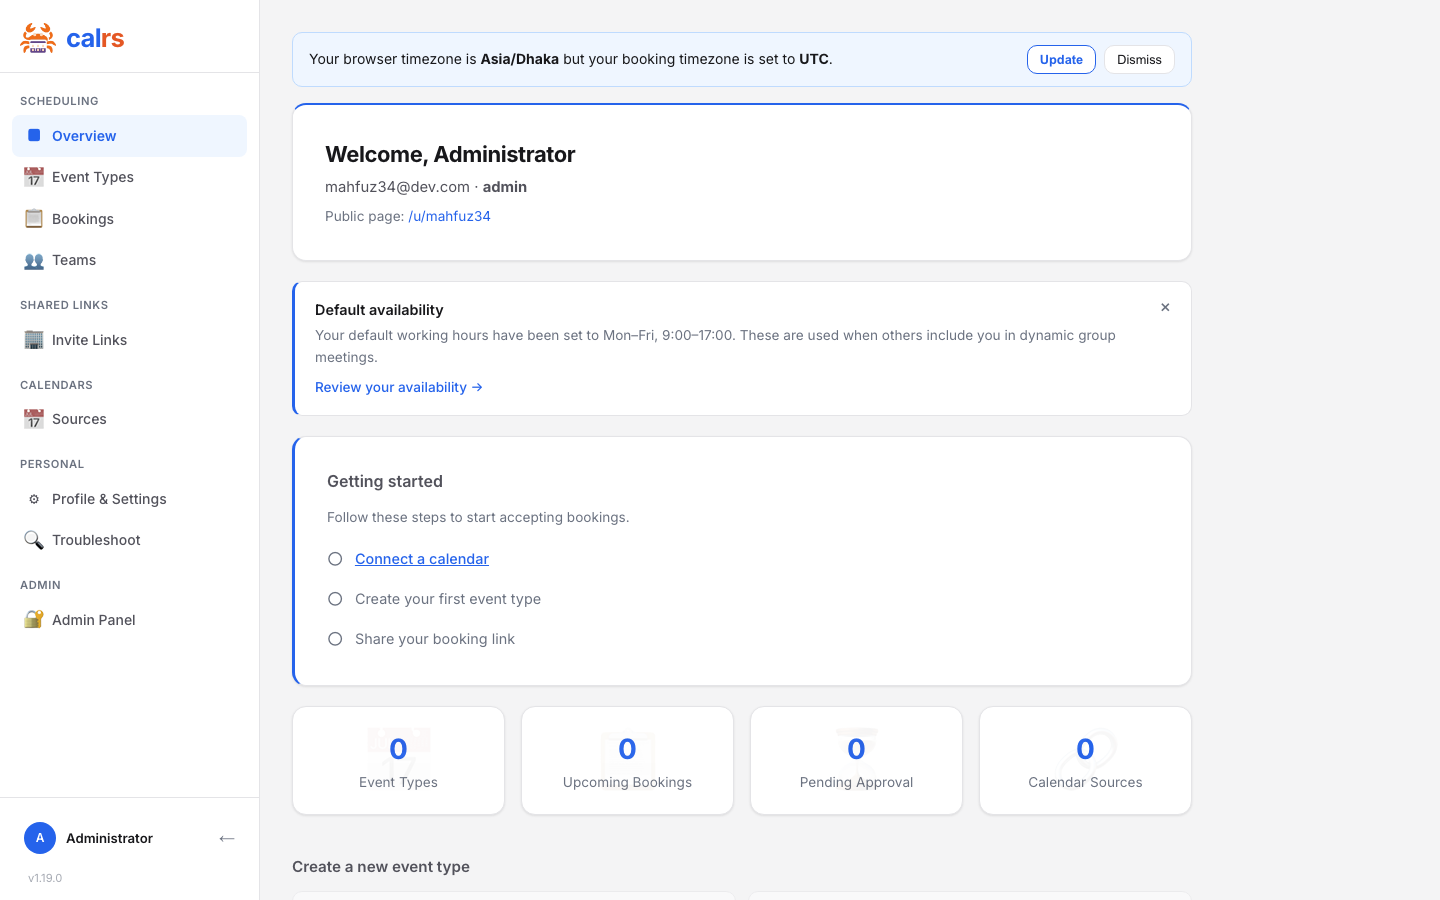Go to Event Types in sidebar
Viewport: 1440px width, 900px height.
coord(129,177)
